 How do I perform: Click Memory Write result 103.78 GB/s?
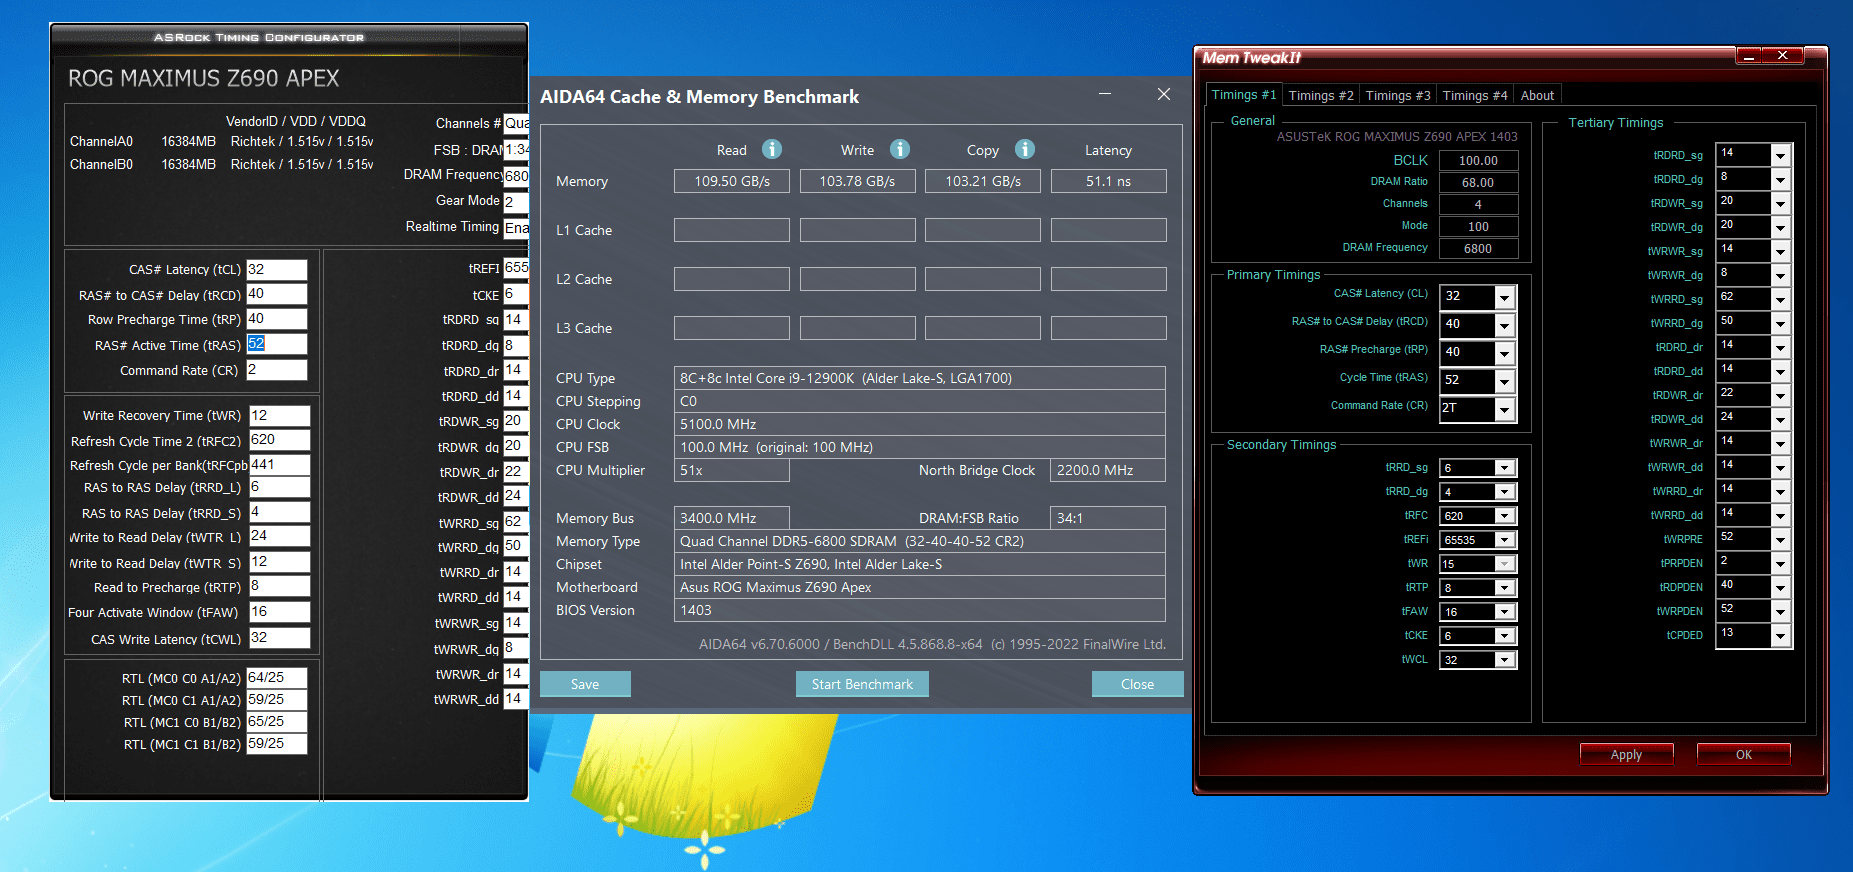(x=857, y=181)
